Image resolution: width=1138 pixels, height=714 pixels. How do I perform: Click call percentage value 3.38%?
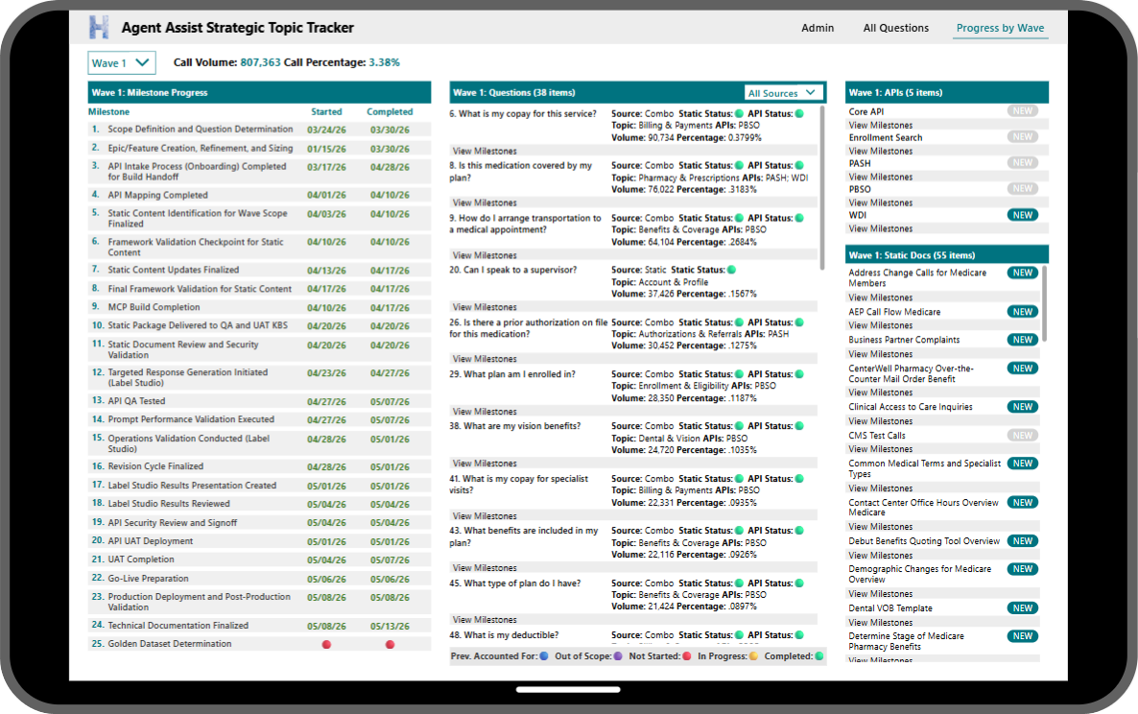385,62
